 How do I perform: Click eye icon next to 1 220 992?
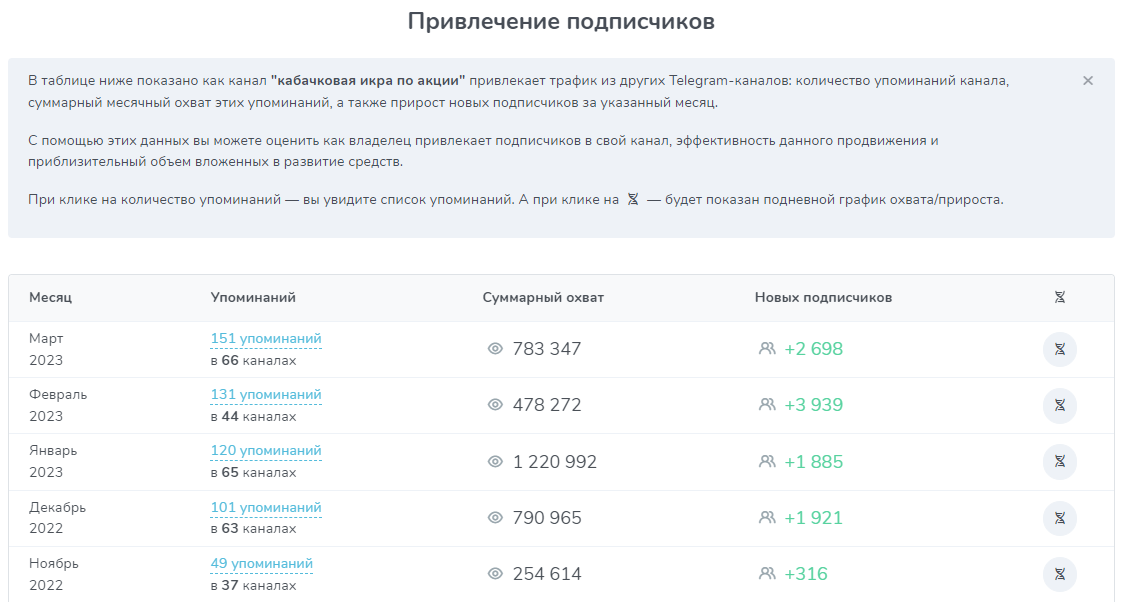point(494,462)
